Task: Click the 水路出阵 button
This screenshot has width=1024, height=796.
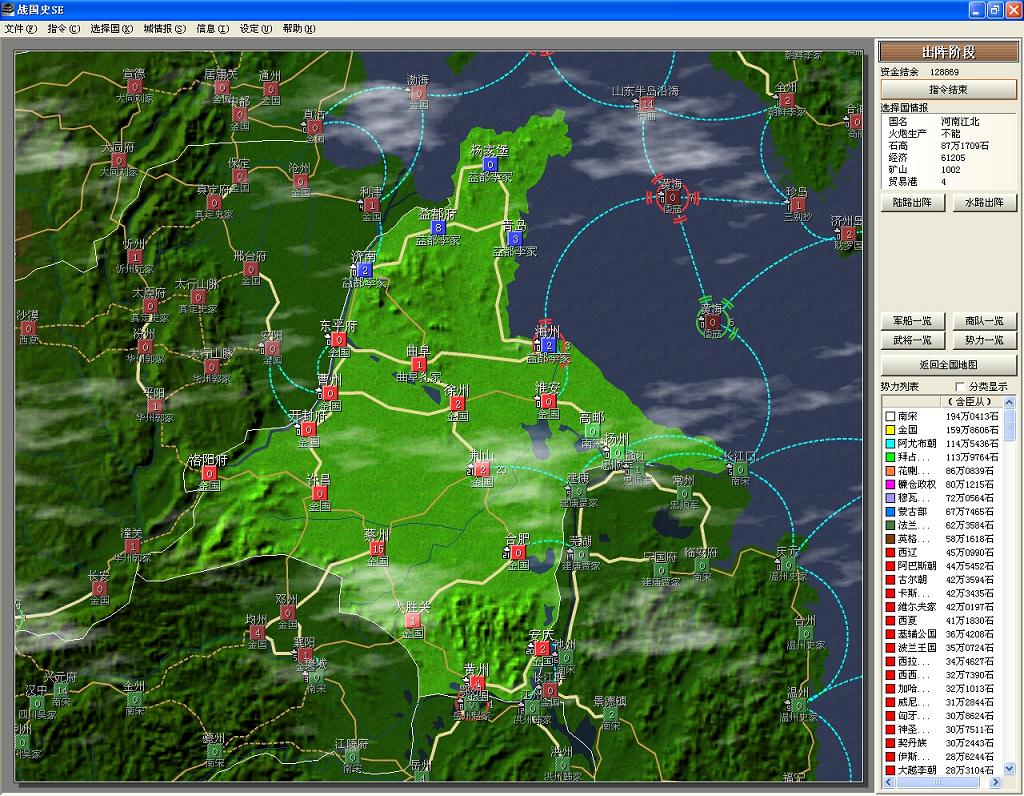Action: 984,203
